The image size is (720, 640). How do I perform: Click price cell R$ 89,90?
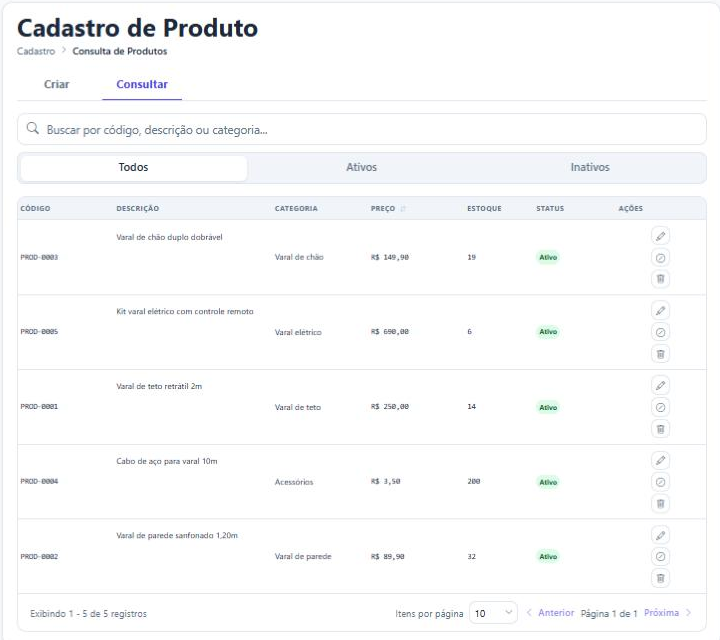click(x=388, y=557)
